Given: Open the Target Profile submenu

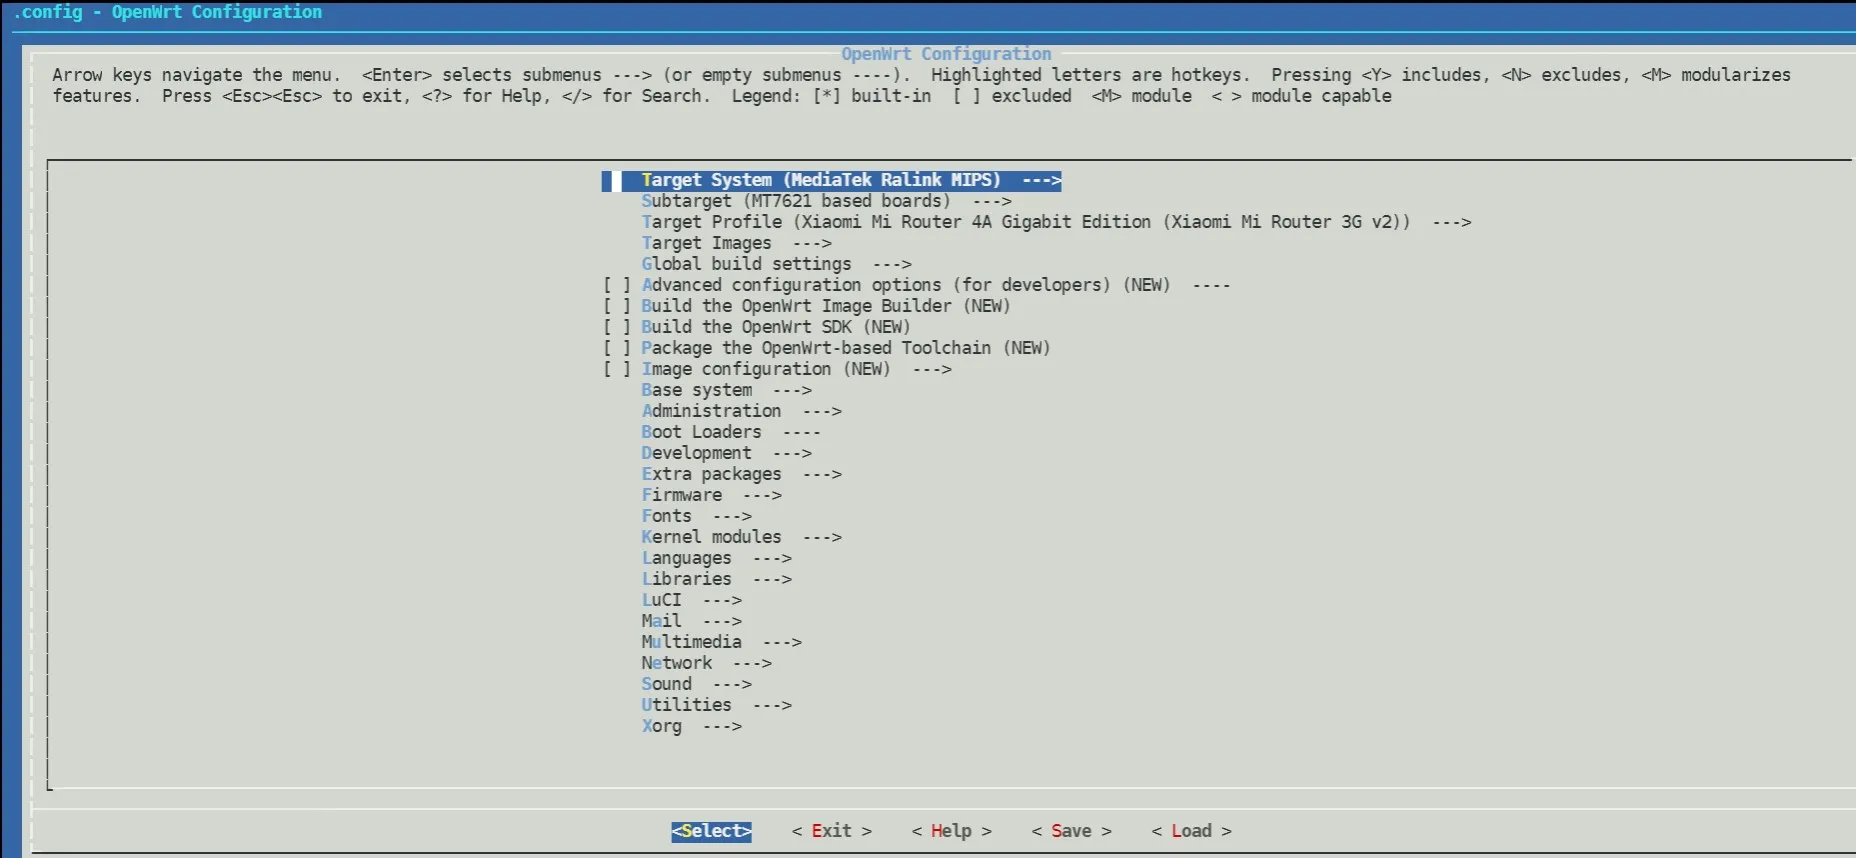Looking at the screenshot, I should [x=1056, y=222].
